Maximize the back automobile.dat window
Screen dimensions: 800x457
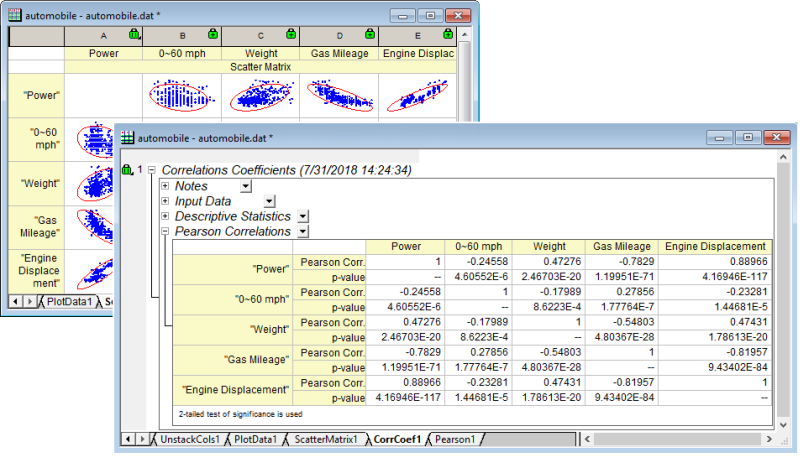pyautogui.click(x=431, y=15)
